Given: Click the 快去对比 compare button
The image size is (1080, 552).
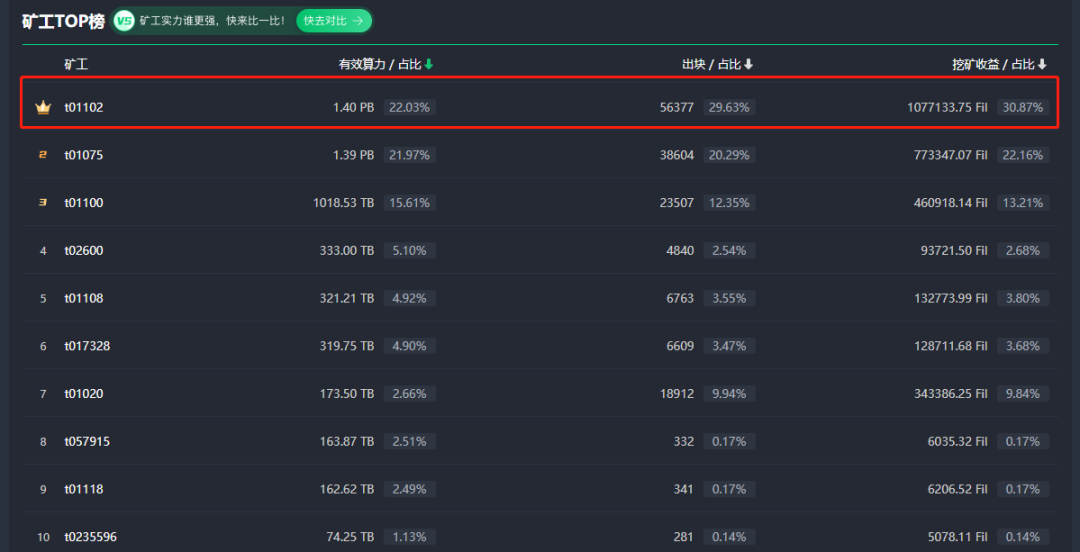Looking at the screenshot, I should (333, 21).
